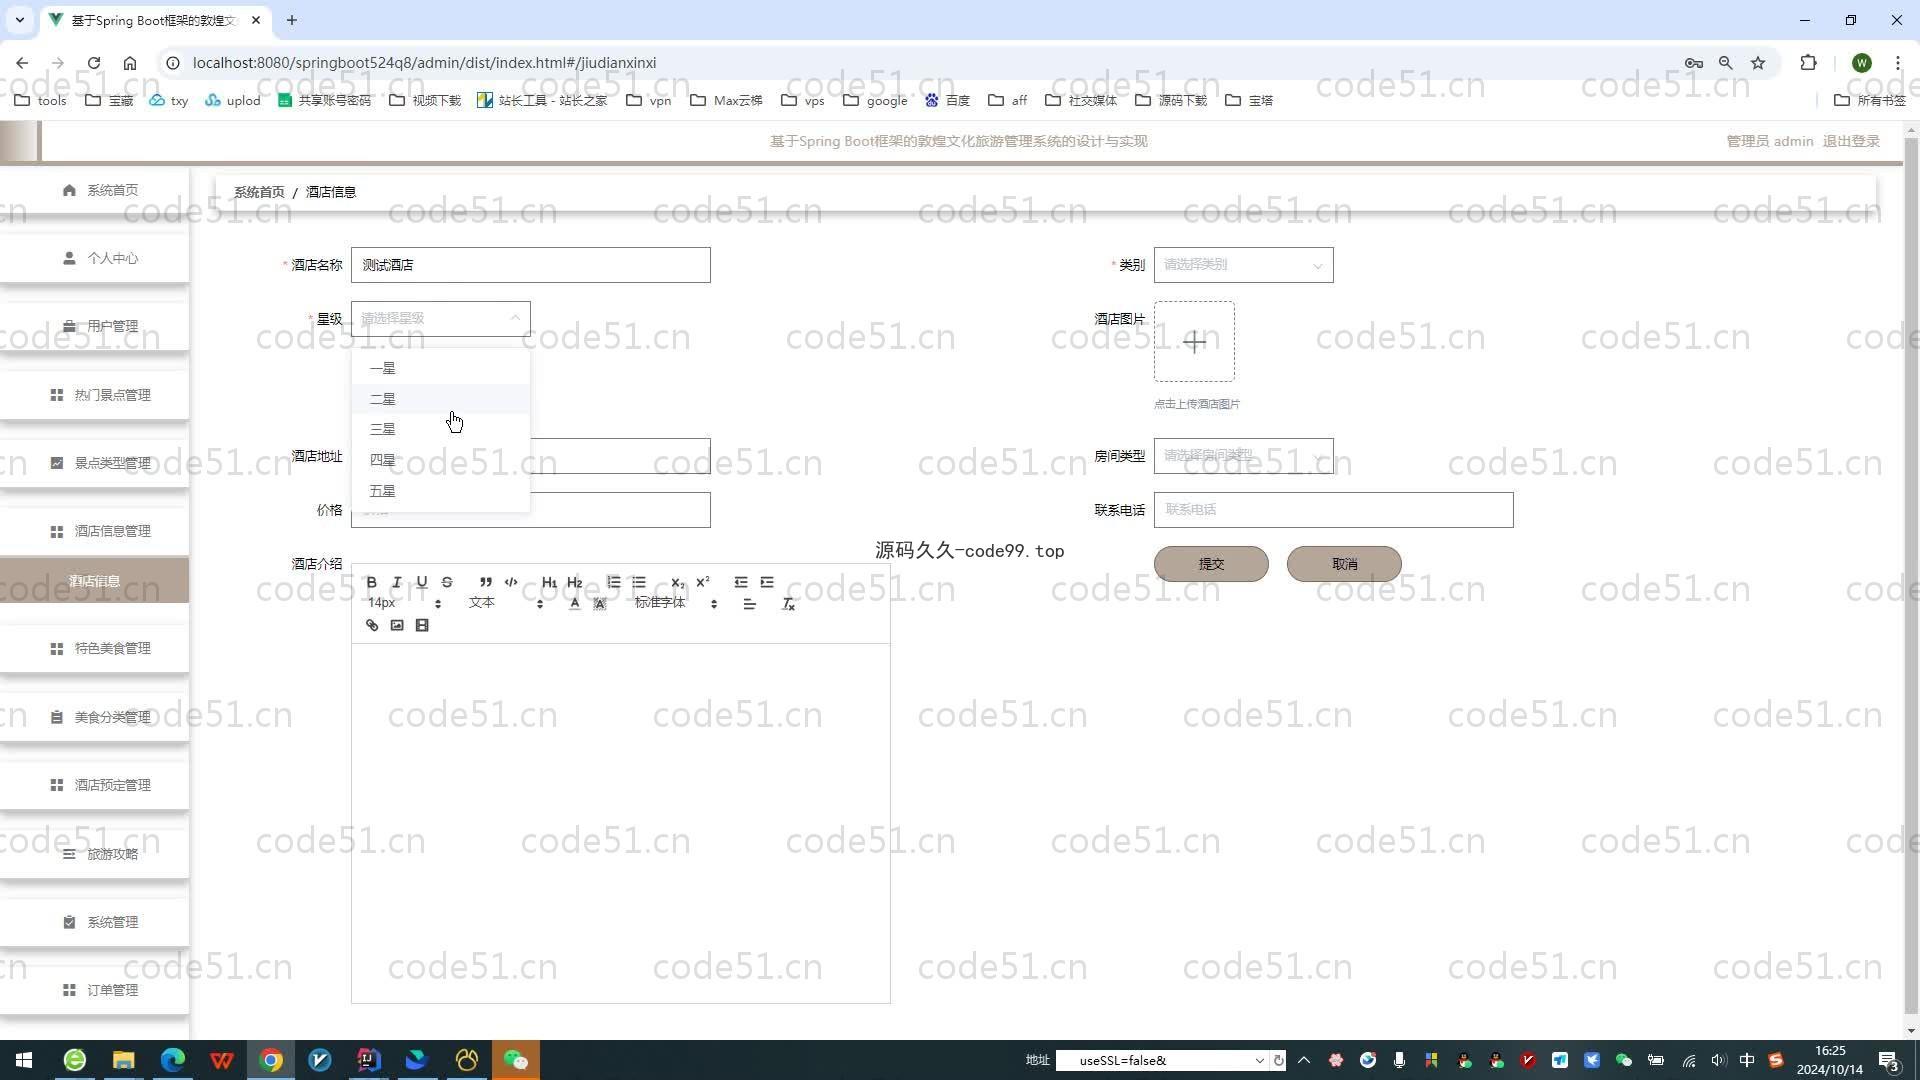Expand 酒店预定管理 in the sidebar
Image resolution: width=1920 pixels, height=1080 pixels.
94,785
